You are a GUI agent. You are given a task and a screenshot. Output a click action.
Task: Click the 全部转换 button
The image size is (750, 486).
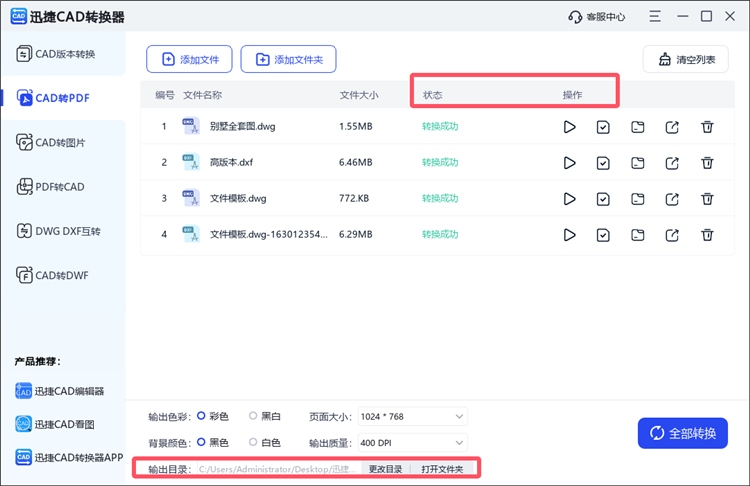(683, 433)
